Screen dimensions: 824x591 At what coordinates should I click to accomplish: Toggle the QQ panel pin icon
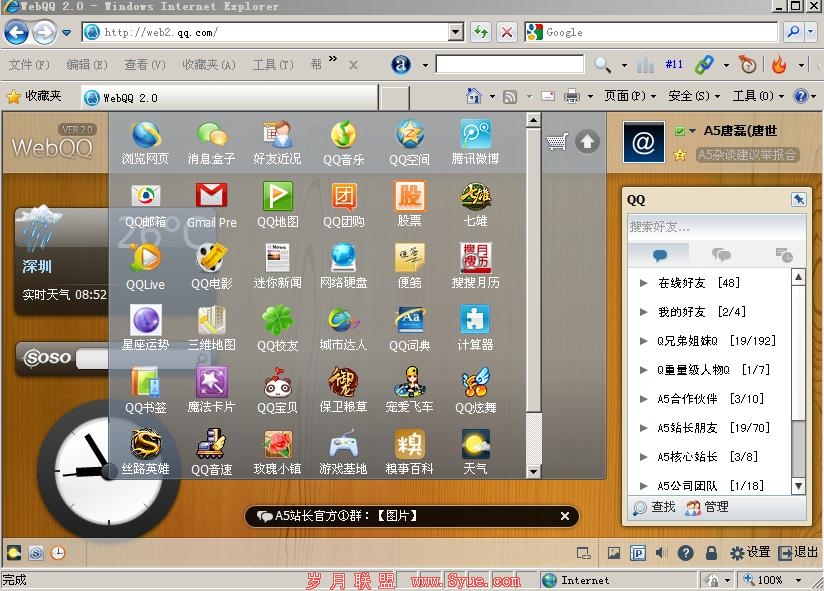click(x=798, y=200)
